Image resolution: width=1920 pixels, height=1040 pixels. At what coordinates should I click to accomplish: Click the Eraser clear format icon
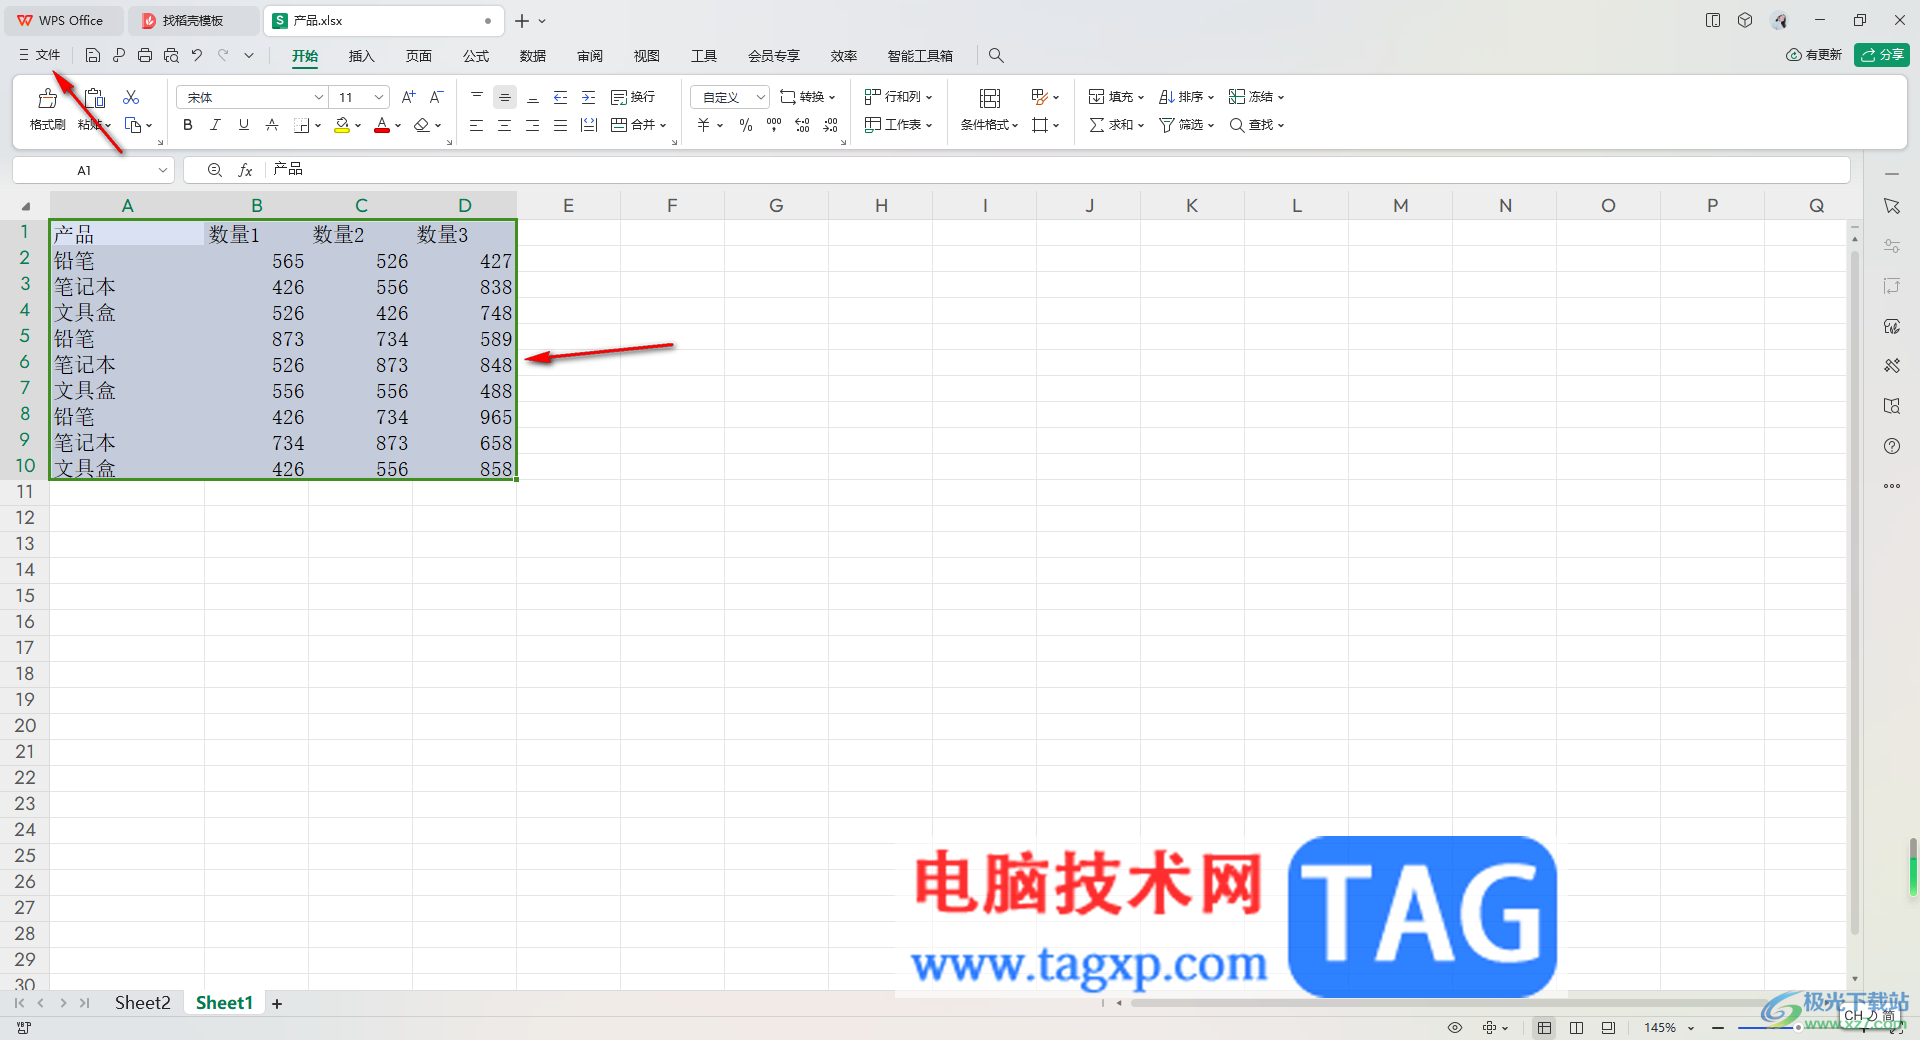point(422,125)
